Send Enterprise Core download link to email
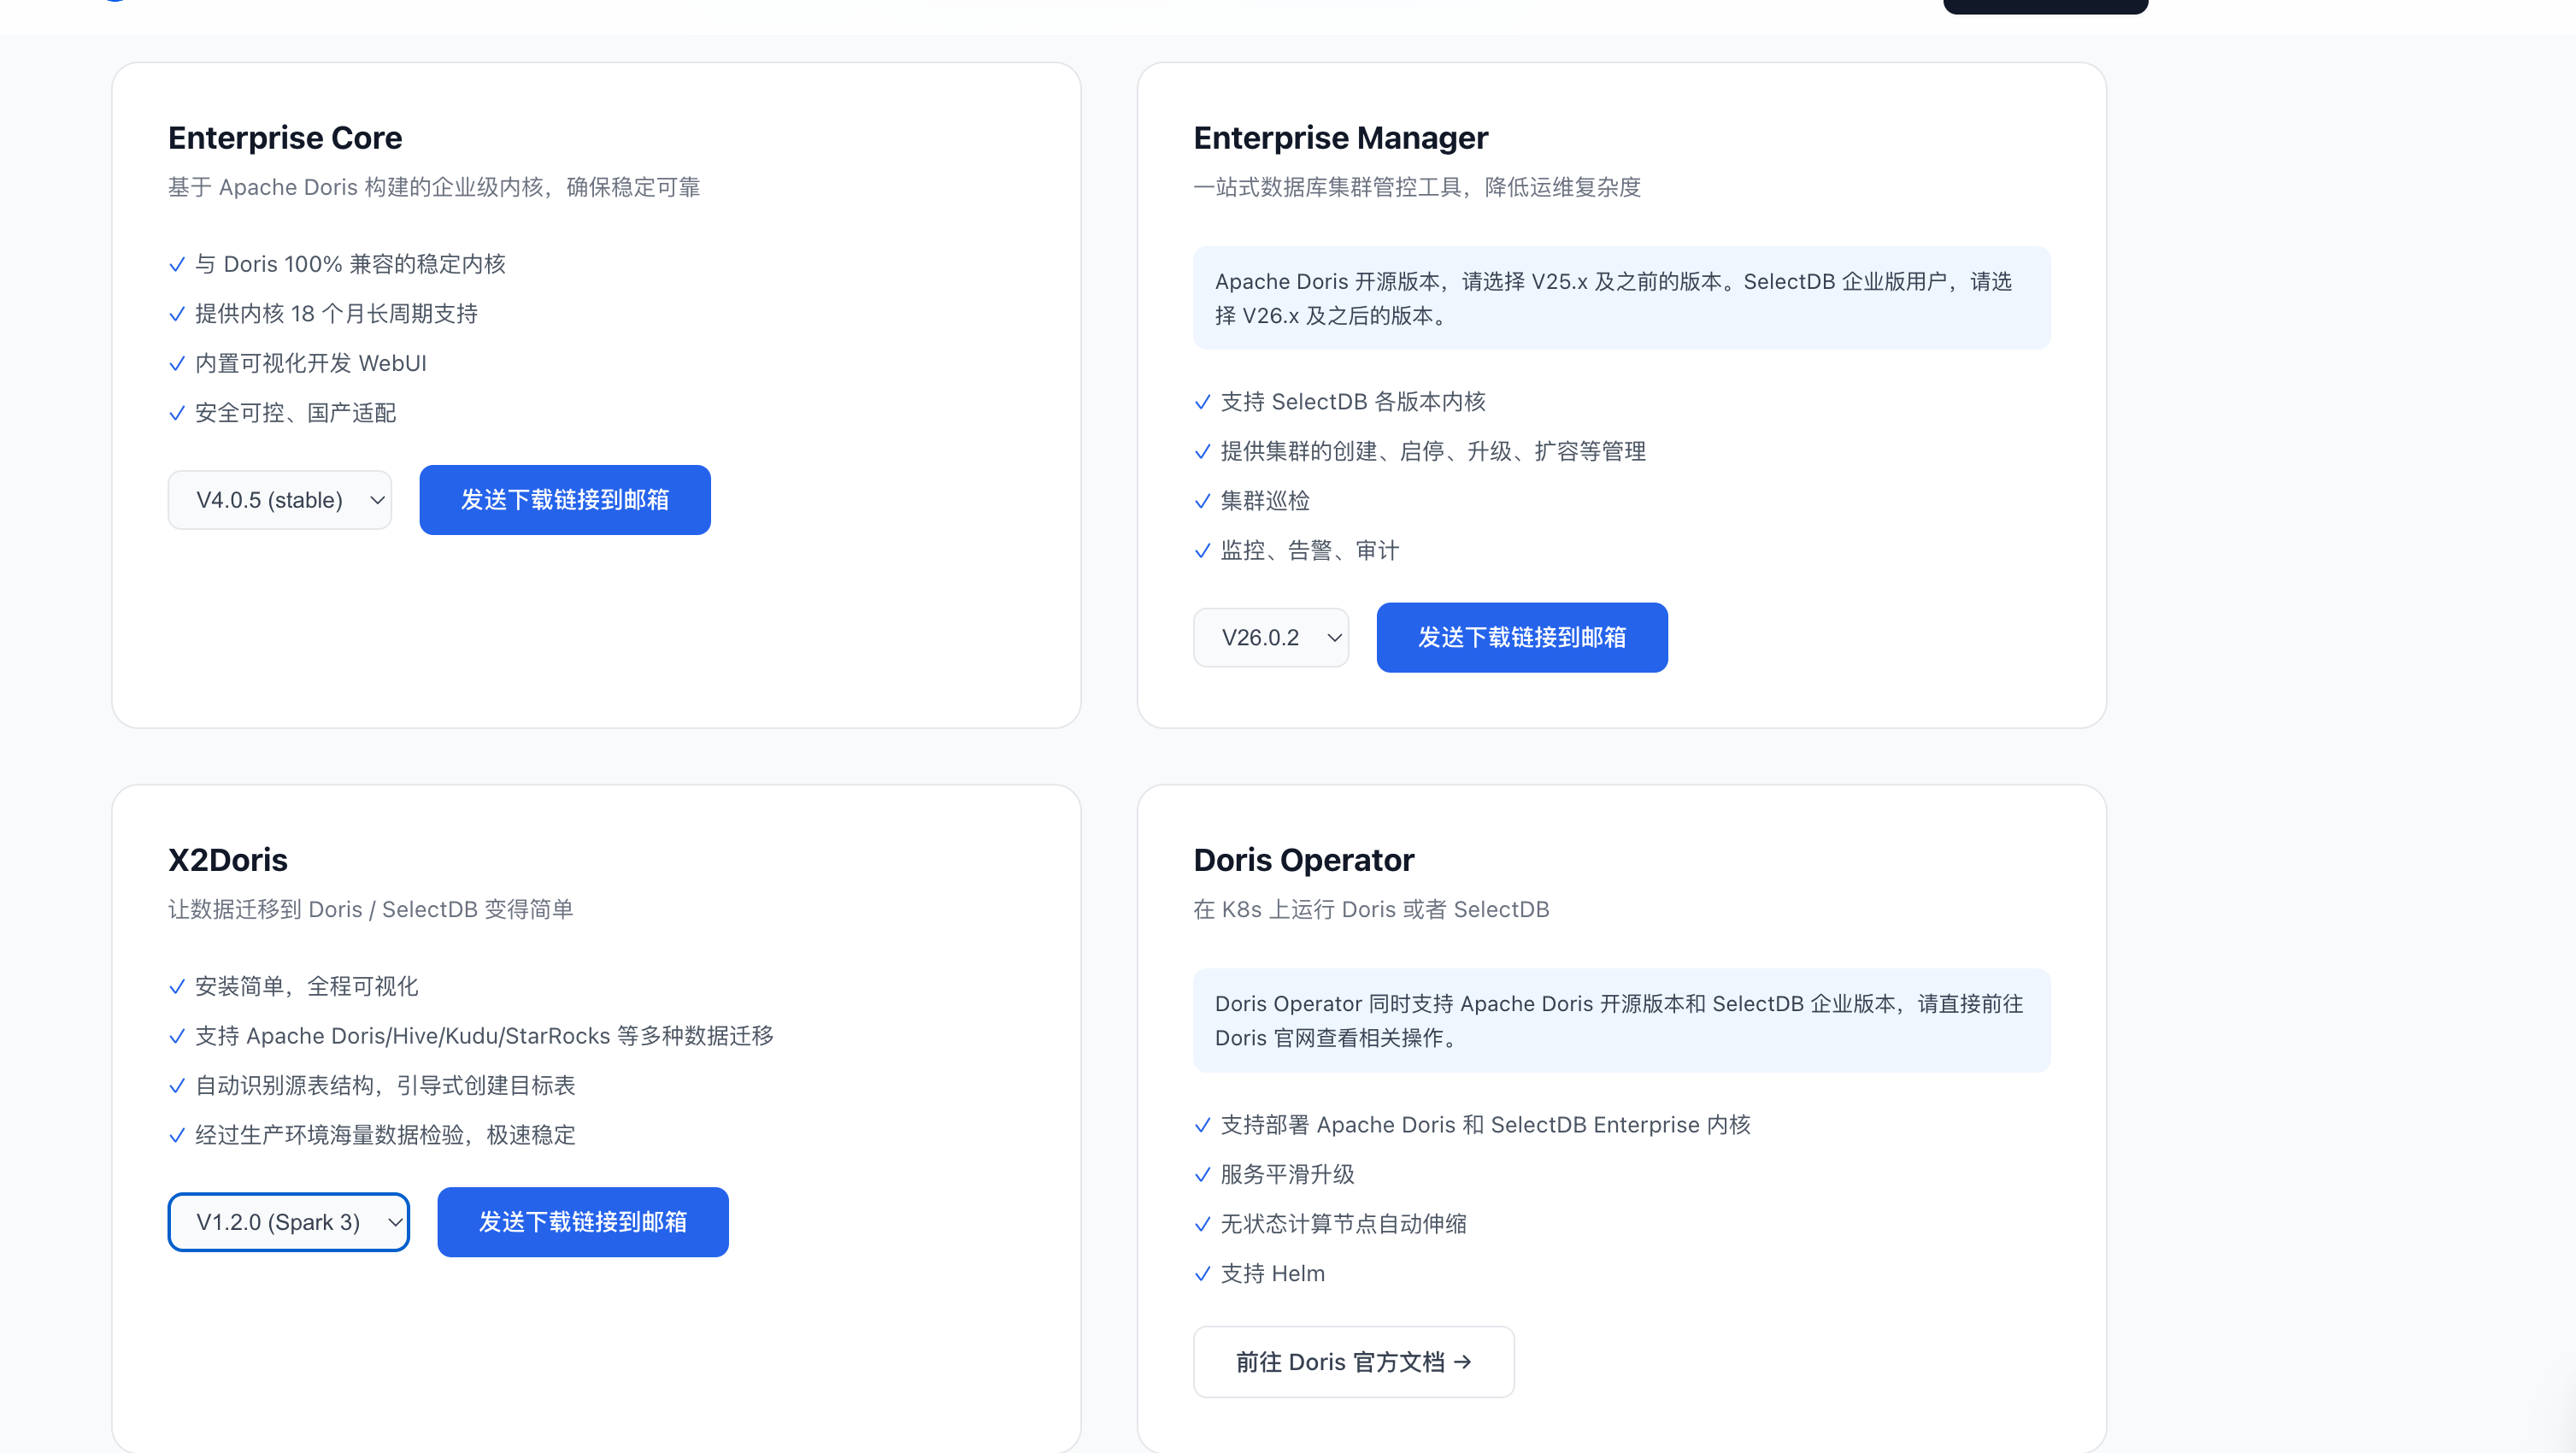 [565, 500]
